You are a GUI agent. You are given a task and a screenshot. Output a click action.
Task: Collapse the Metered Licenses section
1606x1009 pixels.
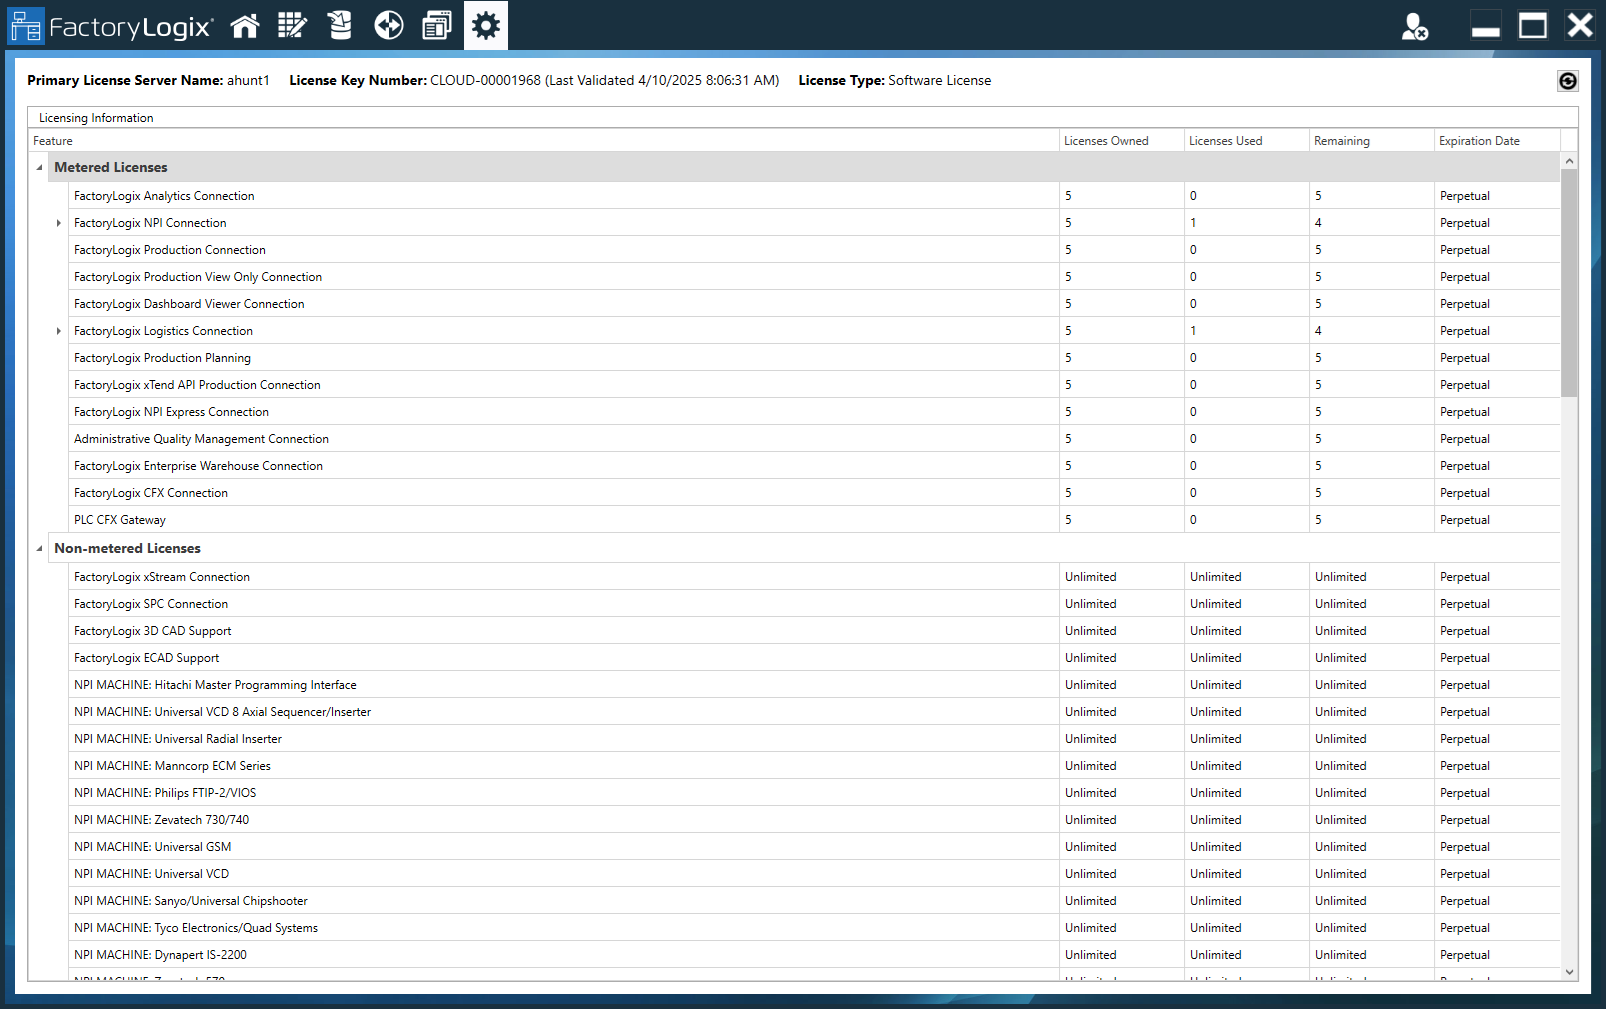(x=40, y=167)
